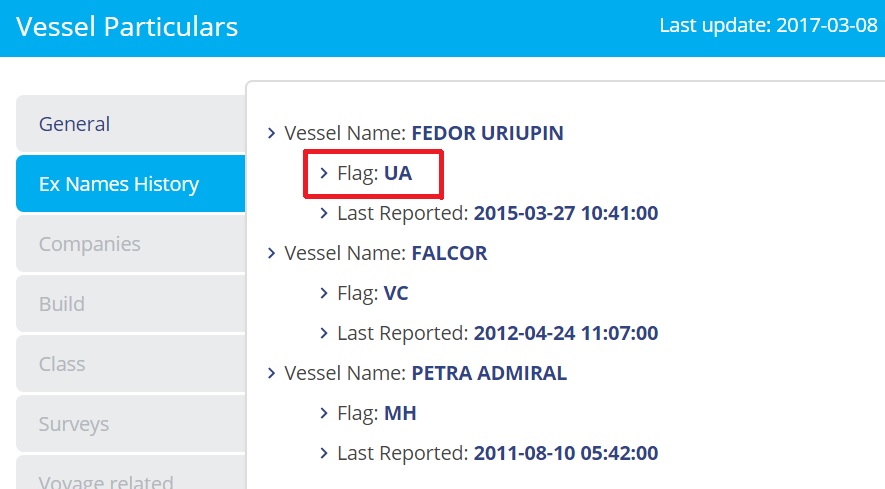Collapse the PETRA ADMIRAL vessel chevron

[x=271, y=373]
